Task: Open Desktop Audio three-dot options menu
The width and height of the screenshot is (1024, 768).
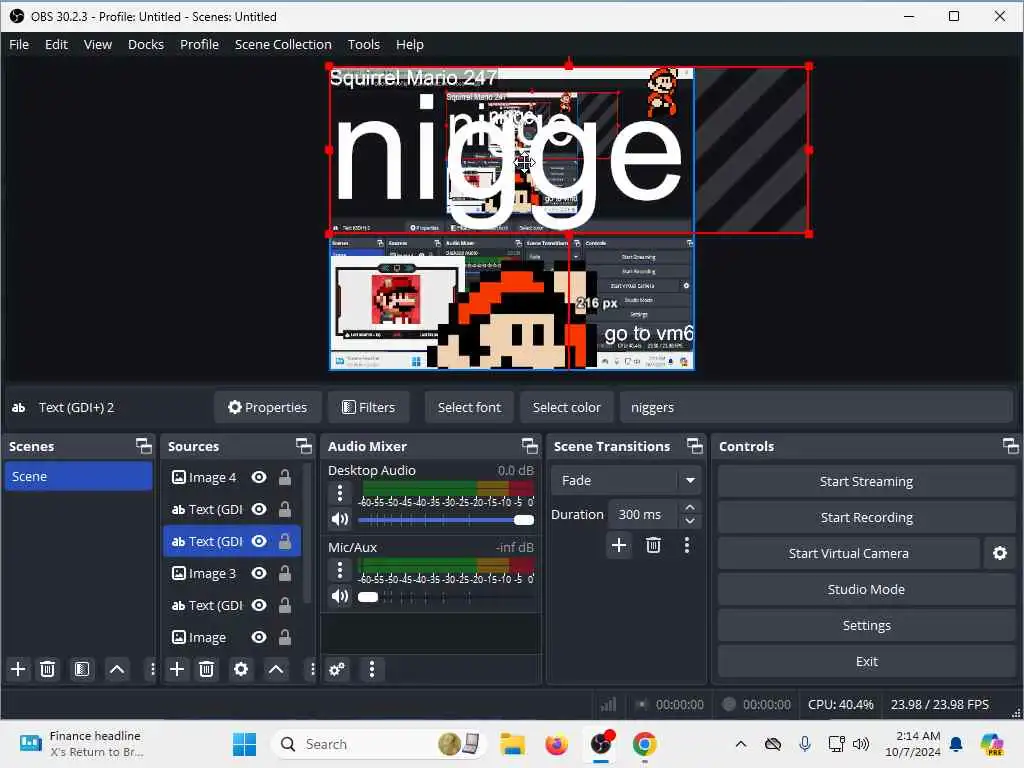Action: [x=340, y=493]
